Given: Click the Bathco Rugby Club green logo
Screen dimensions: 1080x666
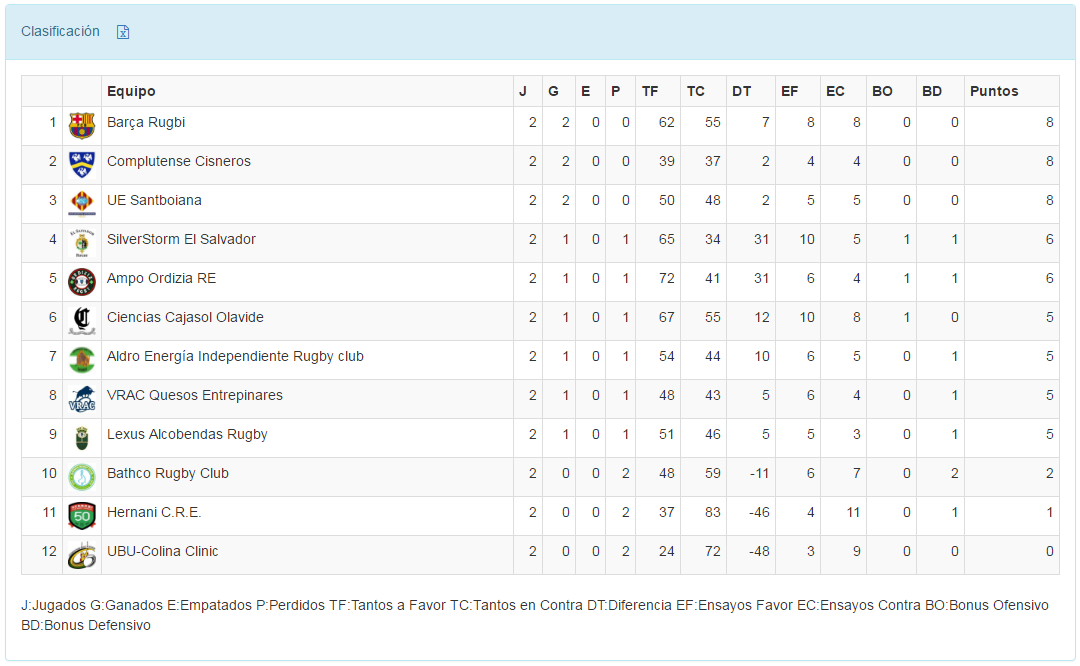Looking at the screenshot, I should coord(81,476).
